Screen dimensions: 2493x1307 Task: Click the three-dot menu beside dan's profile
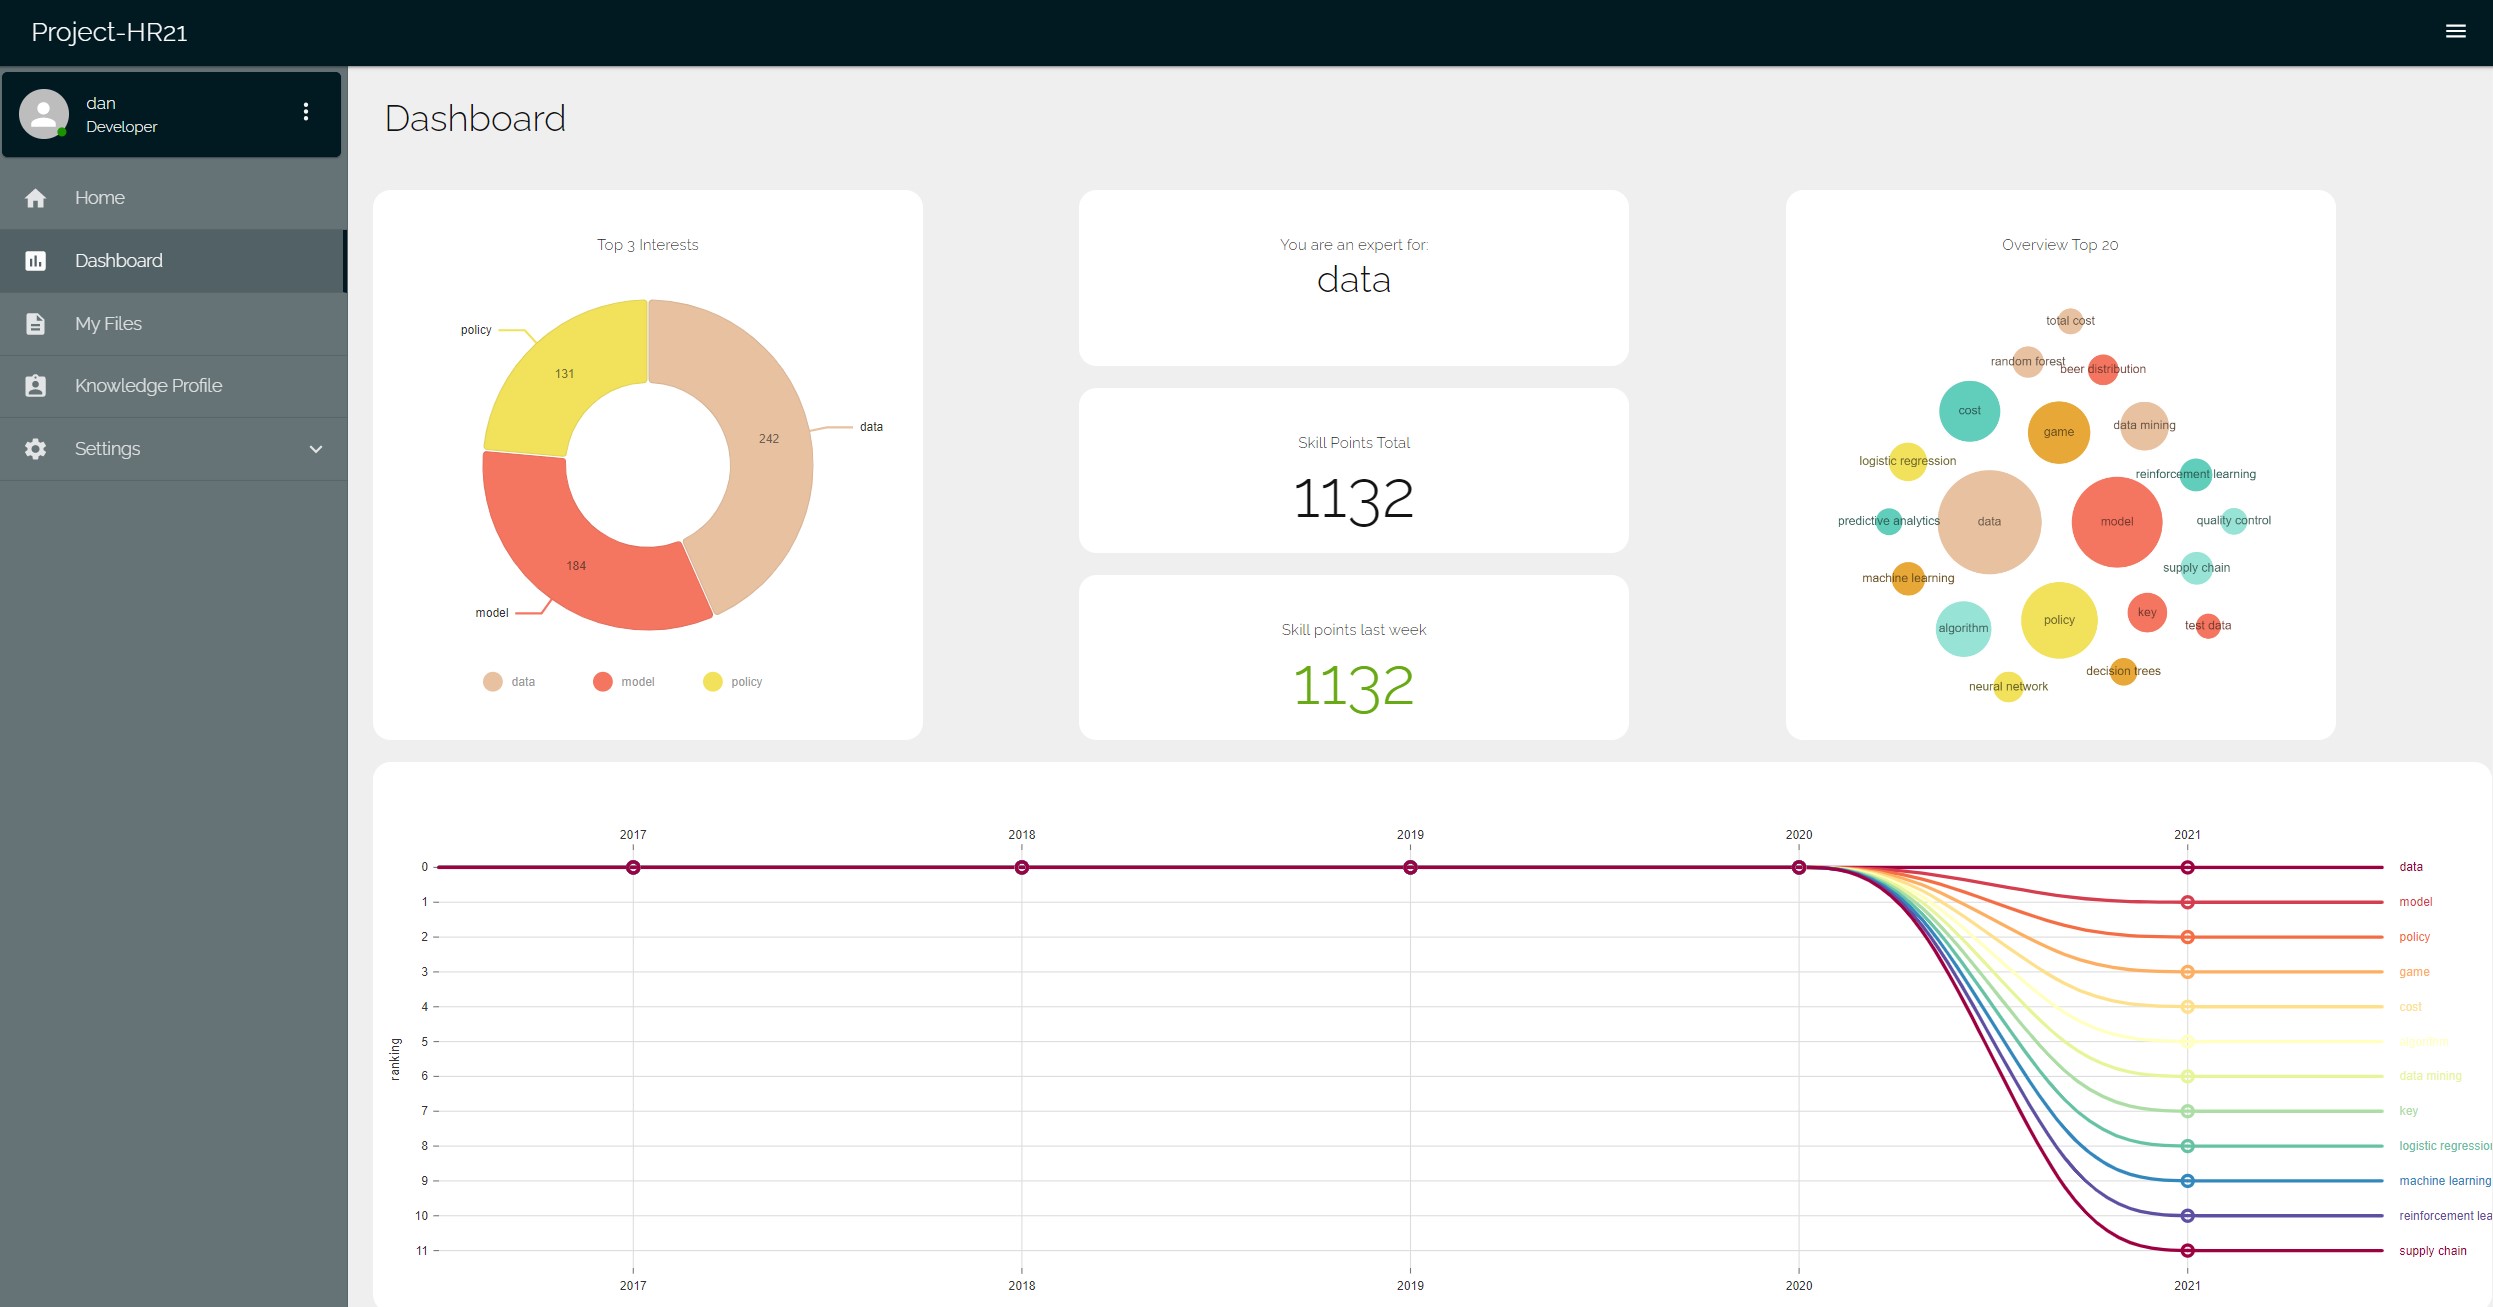point(307,110)
